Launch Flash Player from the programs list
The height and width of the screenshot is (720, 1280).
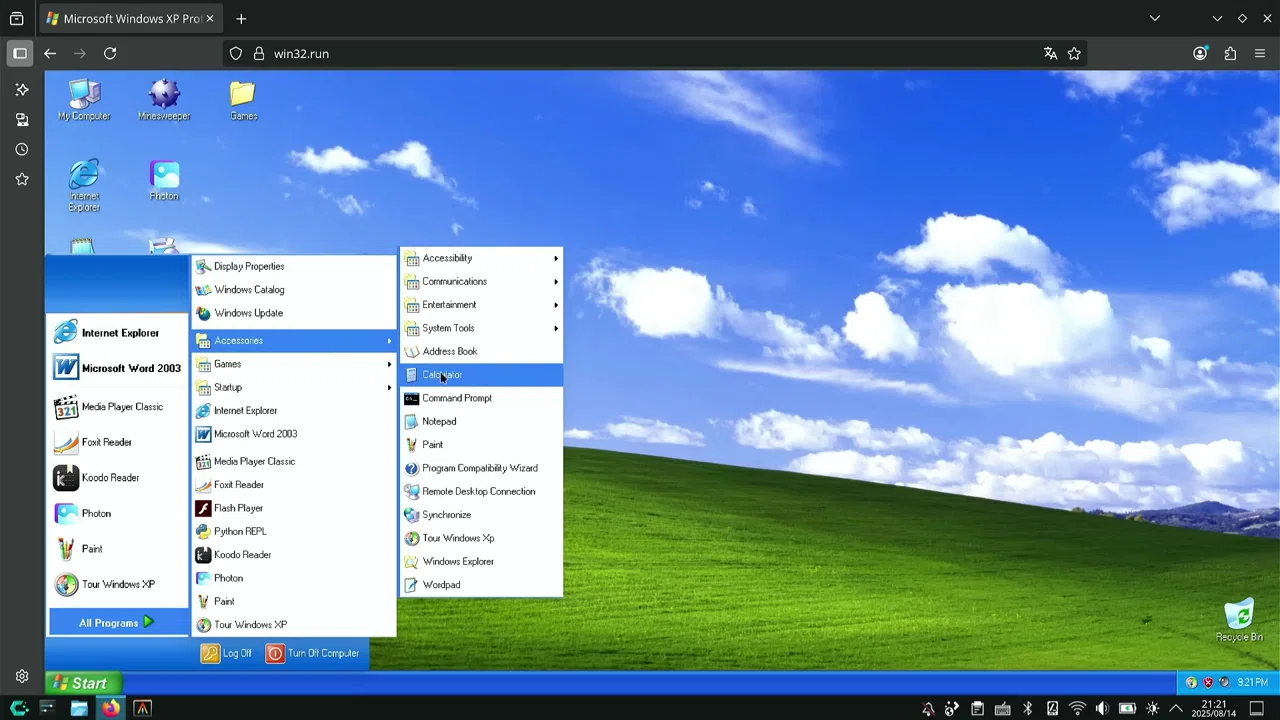coord(294,508)
